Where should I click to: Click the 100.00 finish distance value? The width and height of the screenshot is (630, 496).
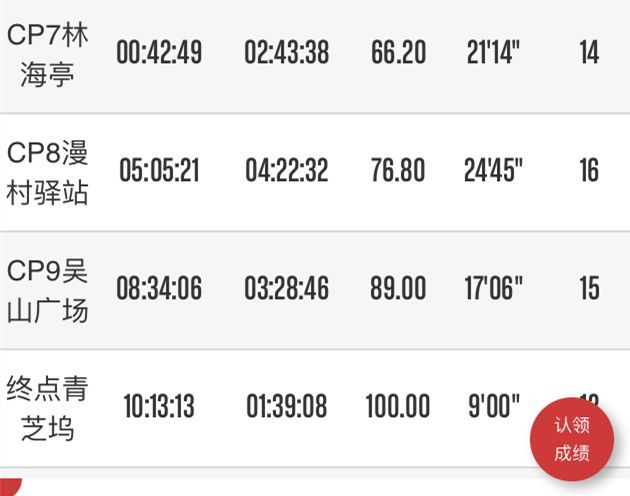[x=397, y=406]
